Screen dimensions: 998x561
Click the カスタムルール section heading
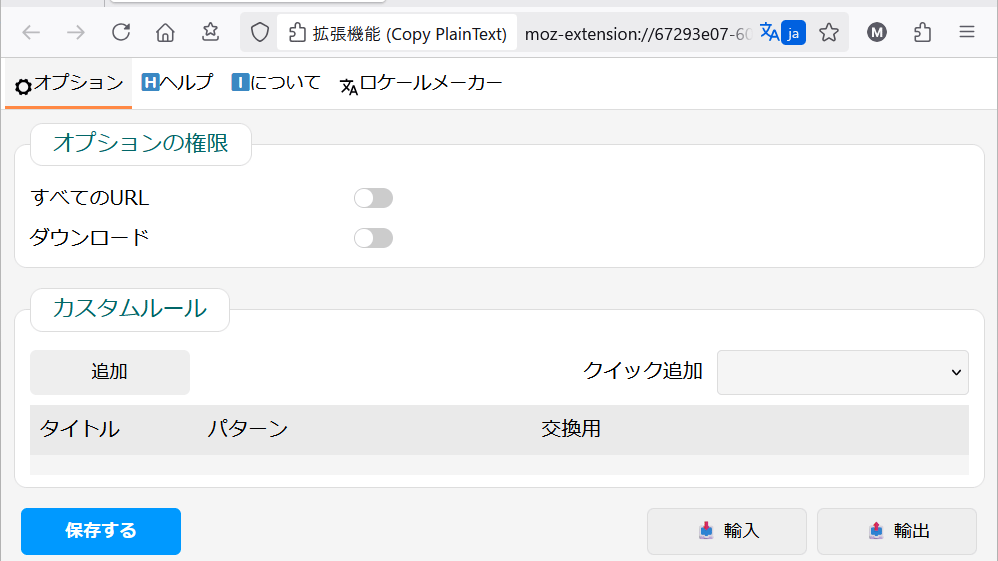tap(130, 309)
